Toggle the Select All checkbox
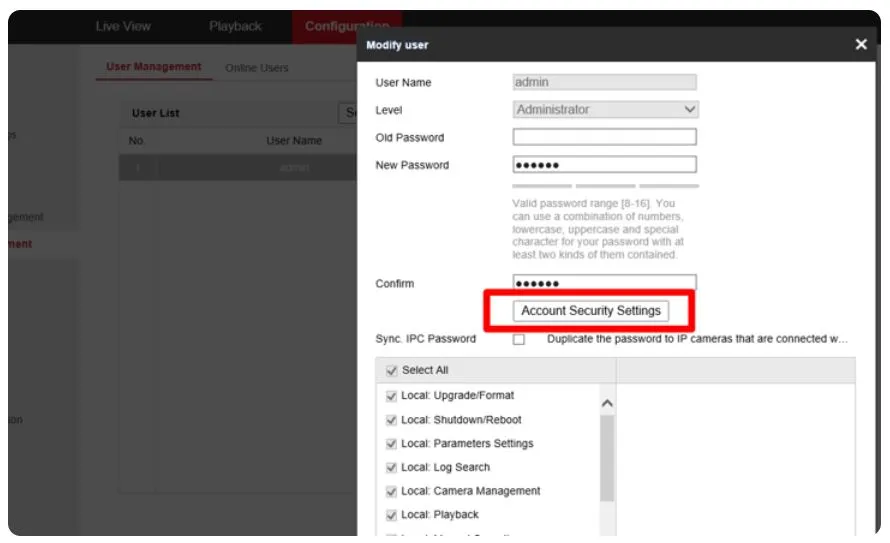Image resolution: width=890 pixels, height=543 pixels. (x=391, y=371)
